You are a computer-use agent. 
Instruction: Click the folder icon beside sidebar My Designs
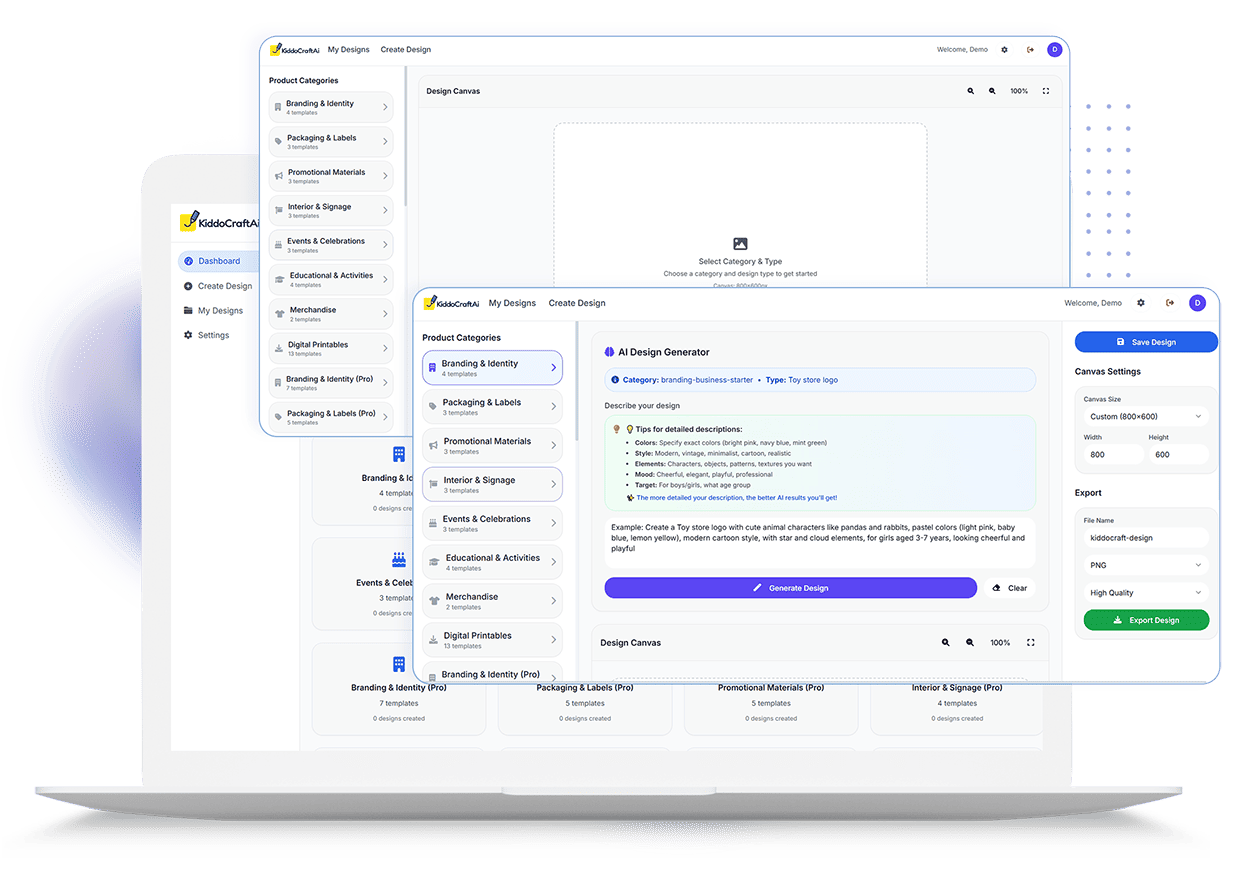coord(188,311)
